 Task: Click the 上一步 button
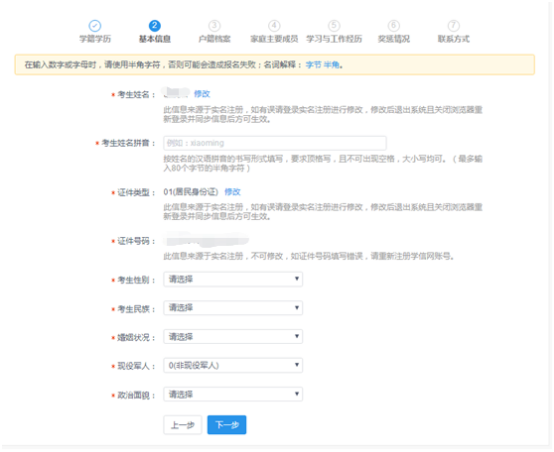pos(183,425)
